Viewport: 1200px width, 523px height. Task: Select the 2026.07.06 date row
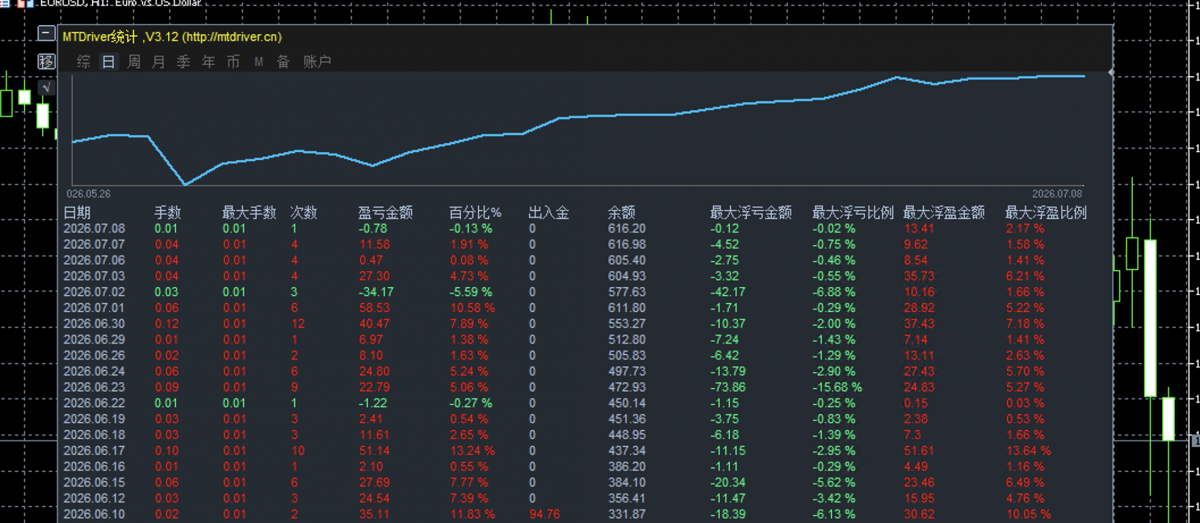coord(94,260)
